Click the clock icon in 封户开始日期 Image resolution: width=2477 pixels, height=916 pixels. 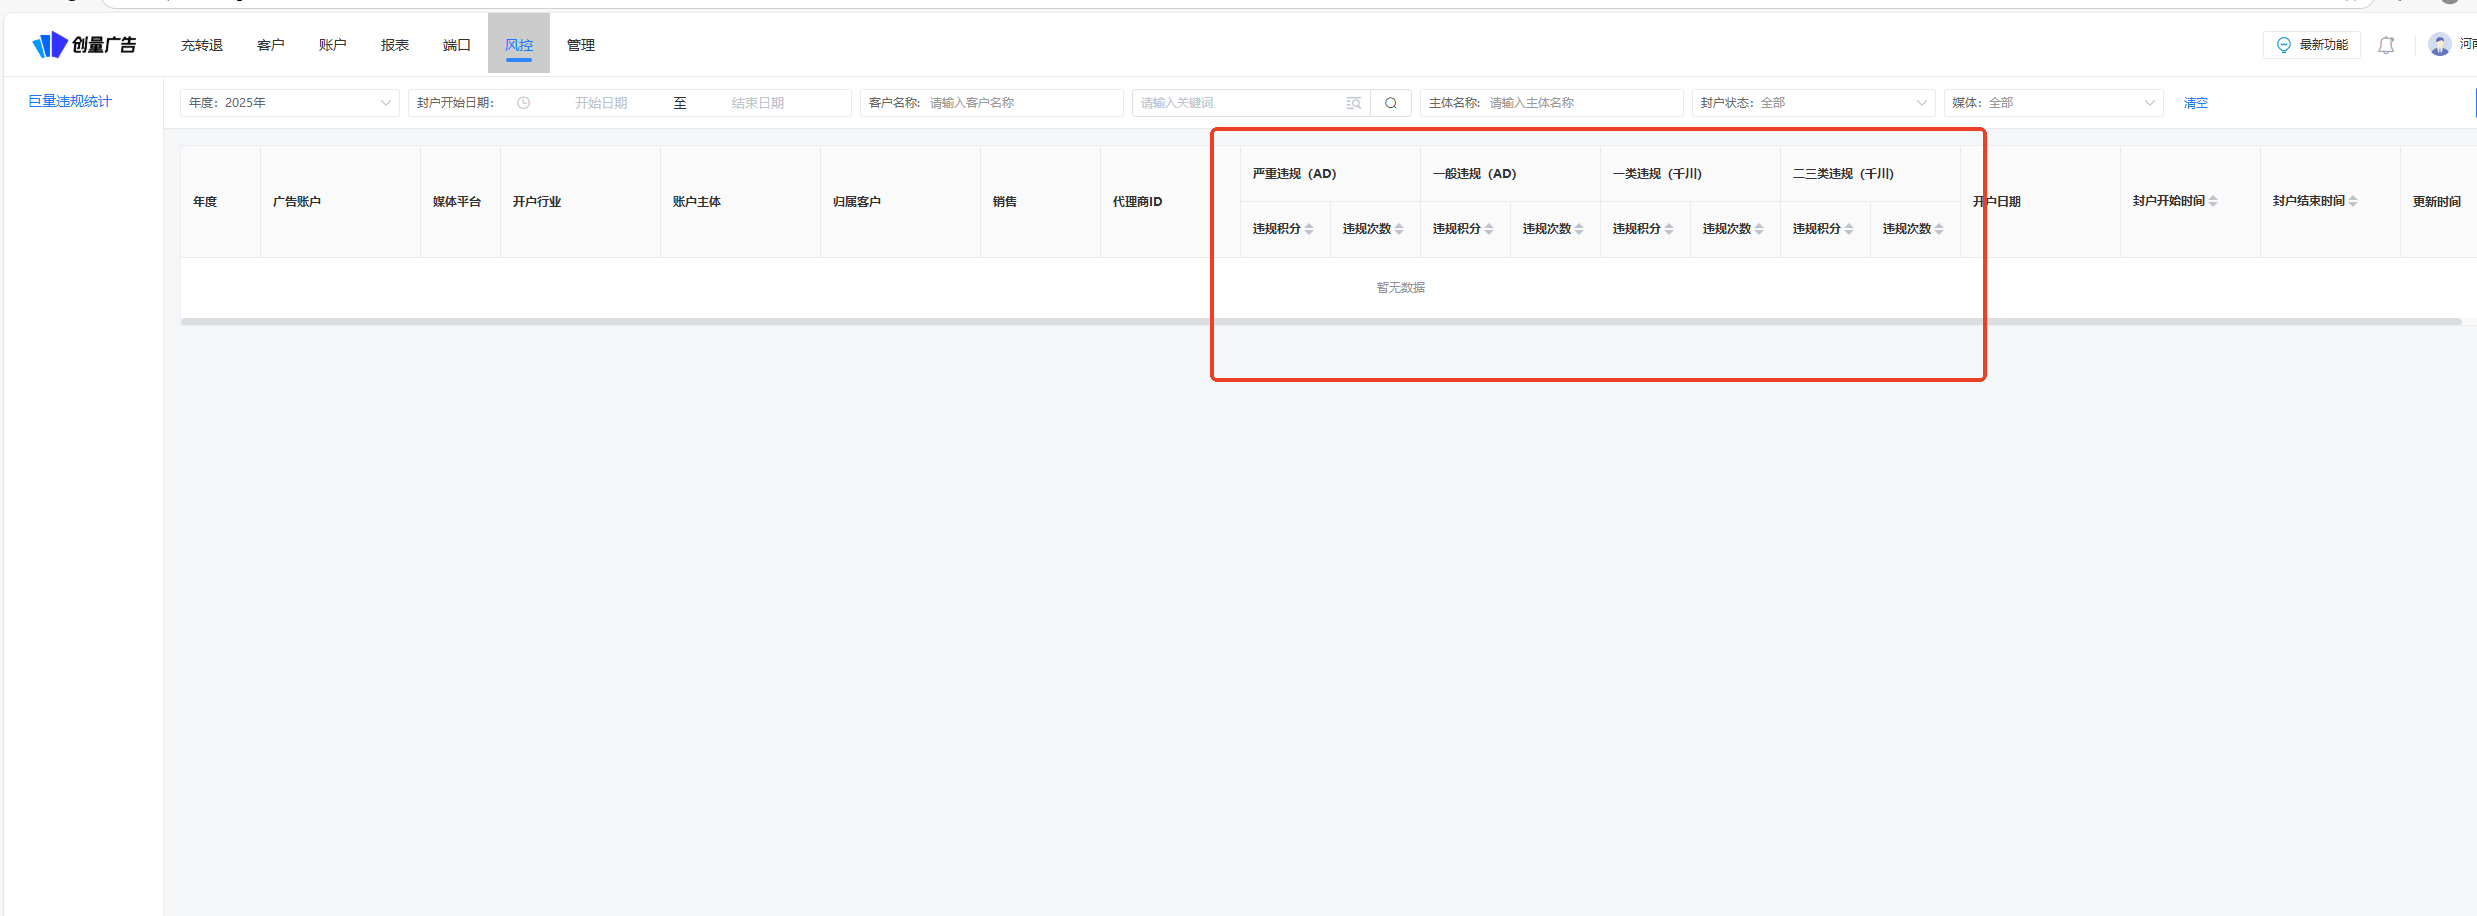click(523, 103)
